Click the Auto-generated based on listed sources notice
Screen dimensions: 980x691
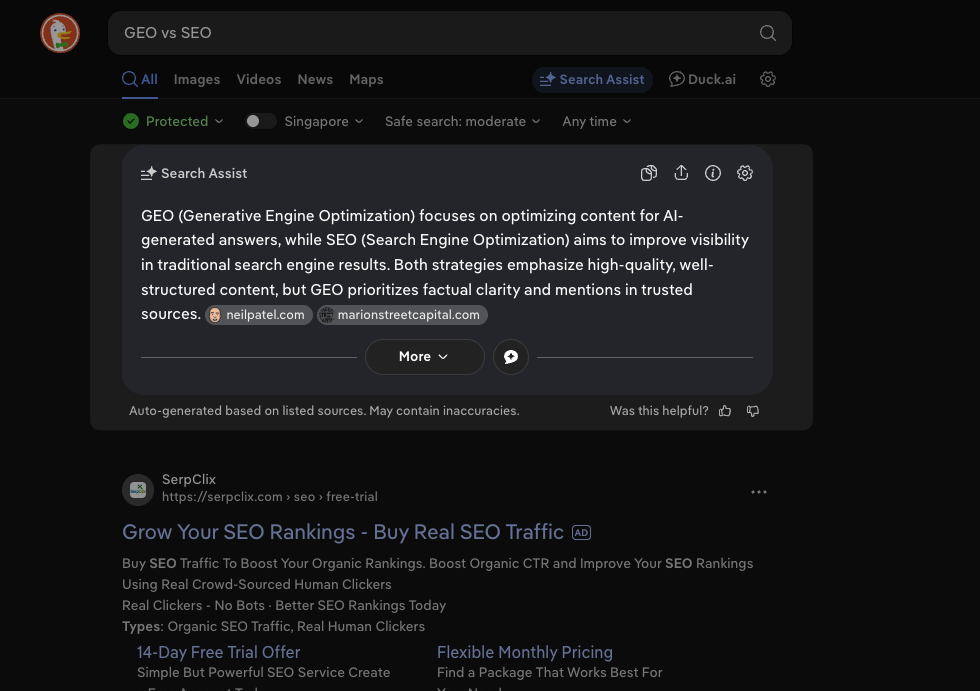[324, 411]
